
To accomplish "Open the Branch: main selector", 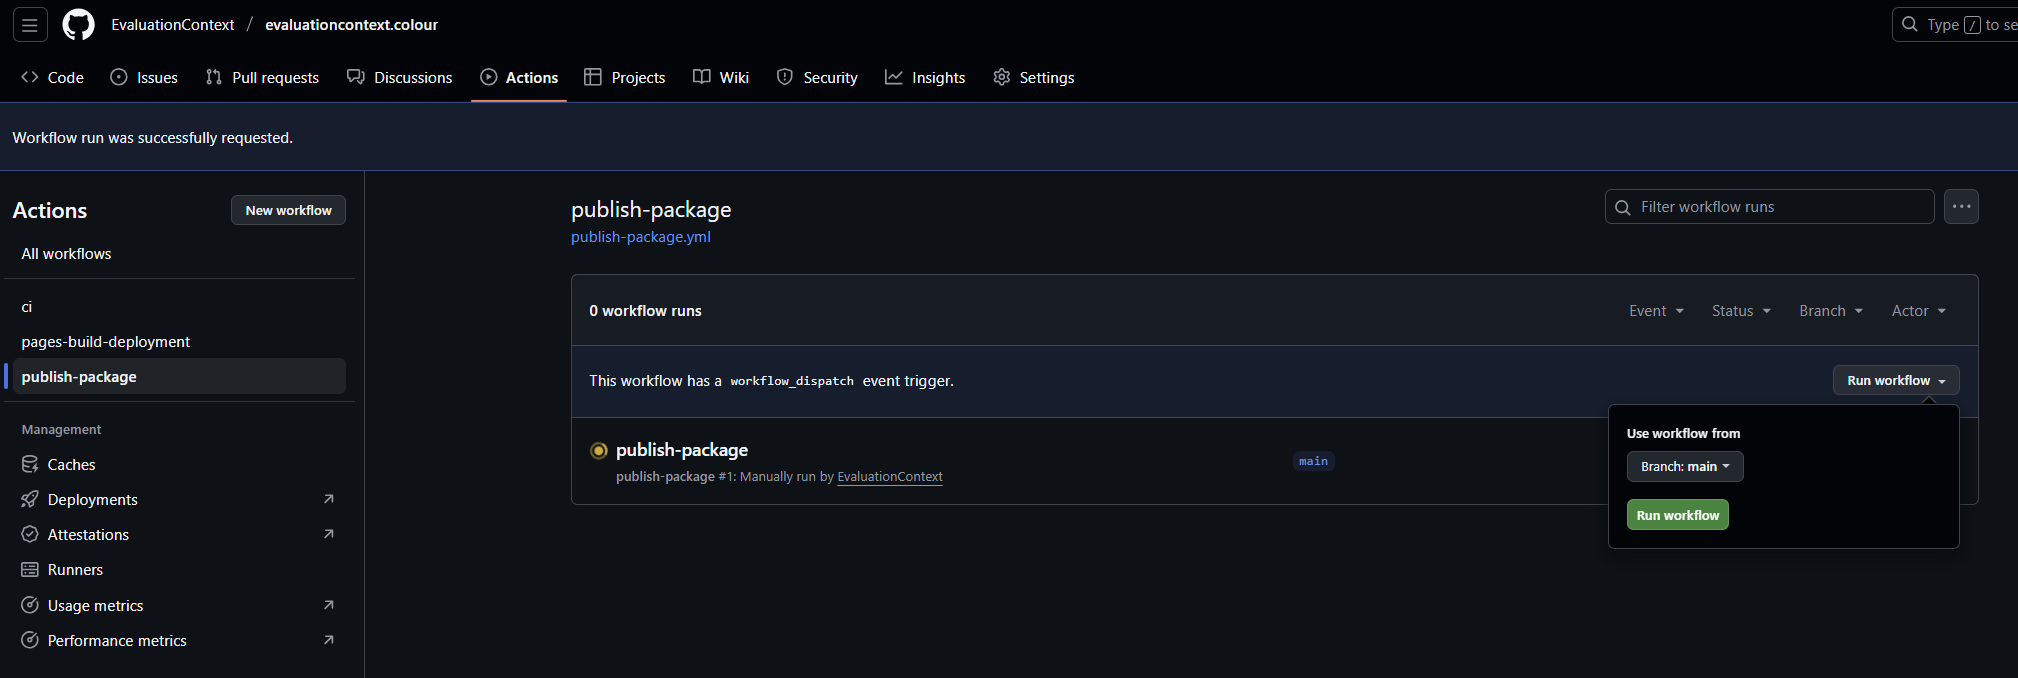I will [1684, 467].
